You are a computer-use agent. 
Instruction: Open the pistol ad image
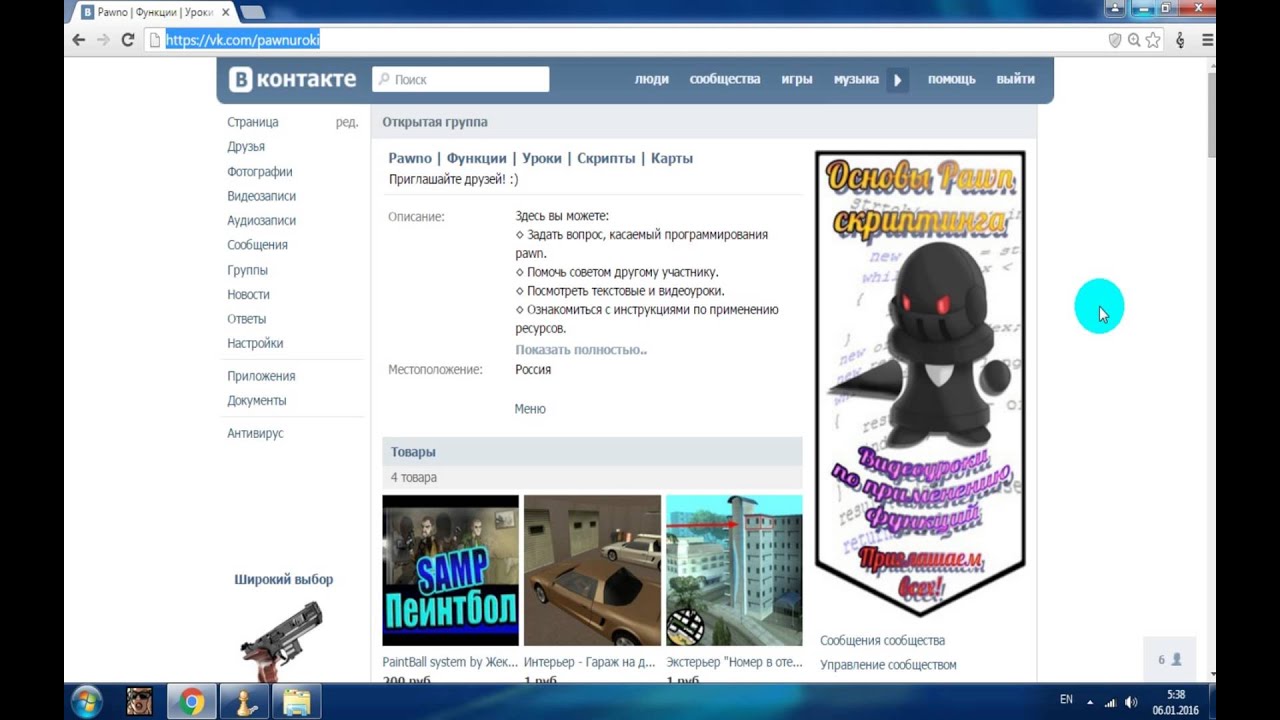point(282,640)
